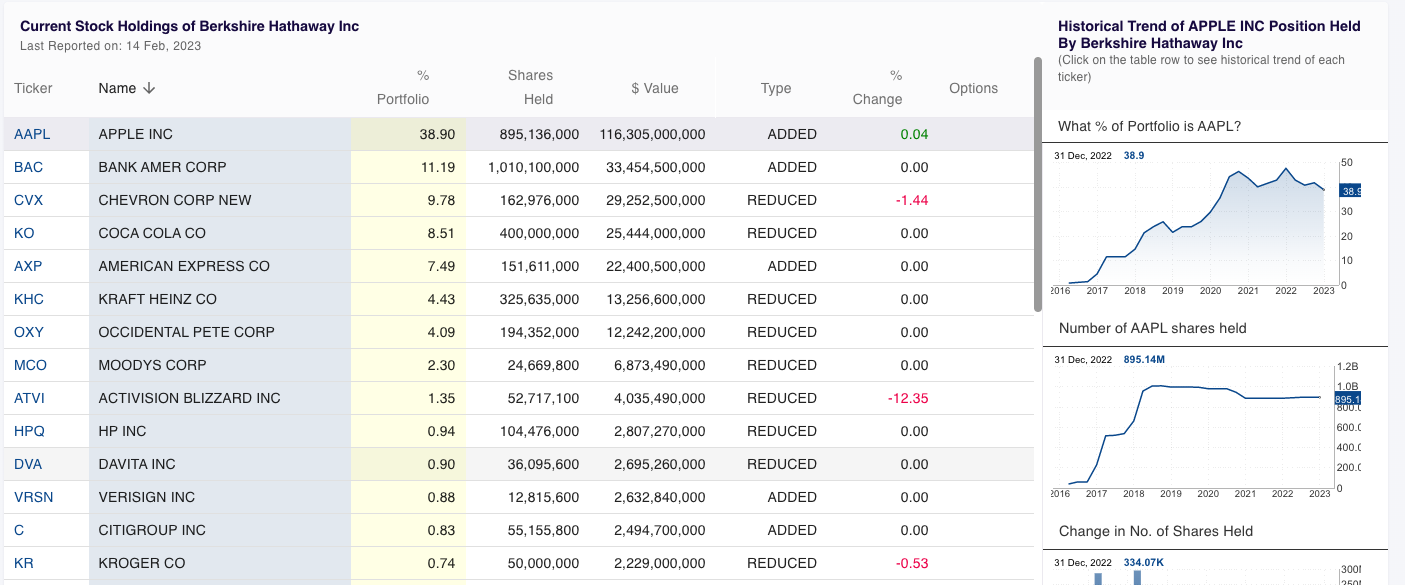Click the Ticker column header
The image size is (1405, 585).
pyautogui.click(x=33, y=88)
